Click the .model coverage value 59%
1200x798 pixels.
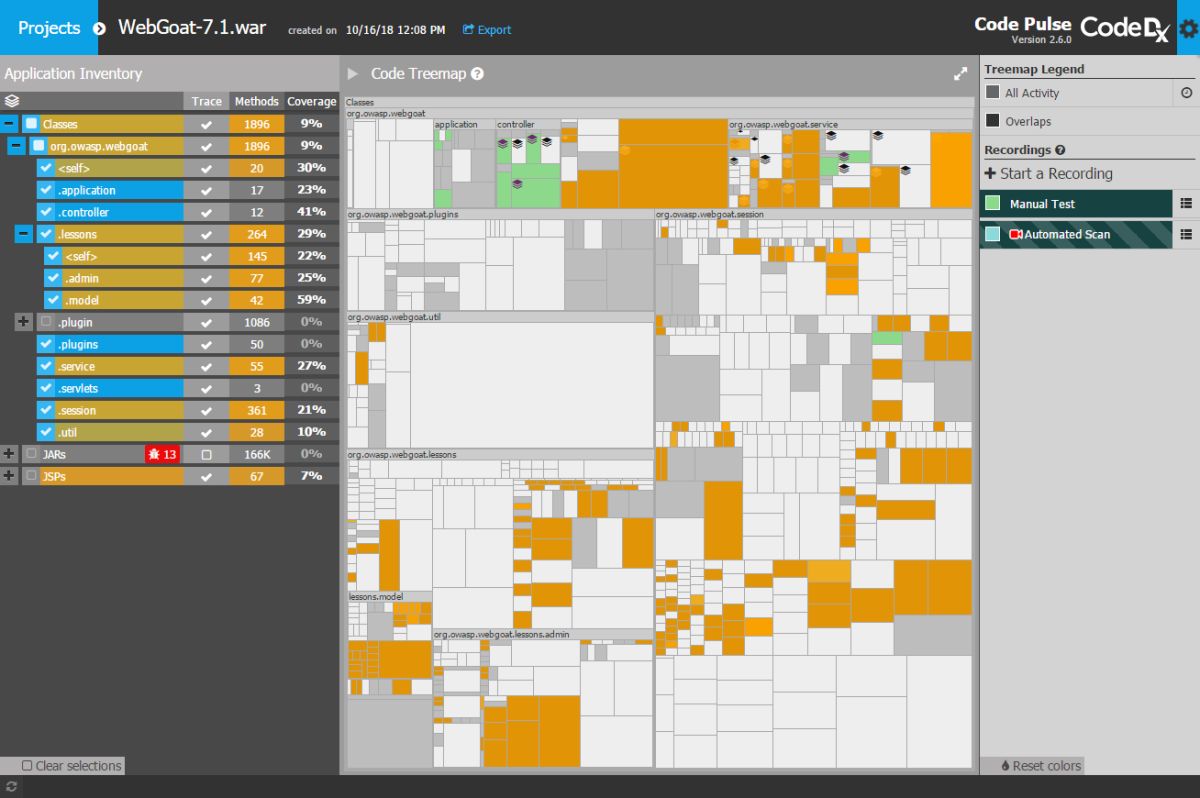[312, 300]
